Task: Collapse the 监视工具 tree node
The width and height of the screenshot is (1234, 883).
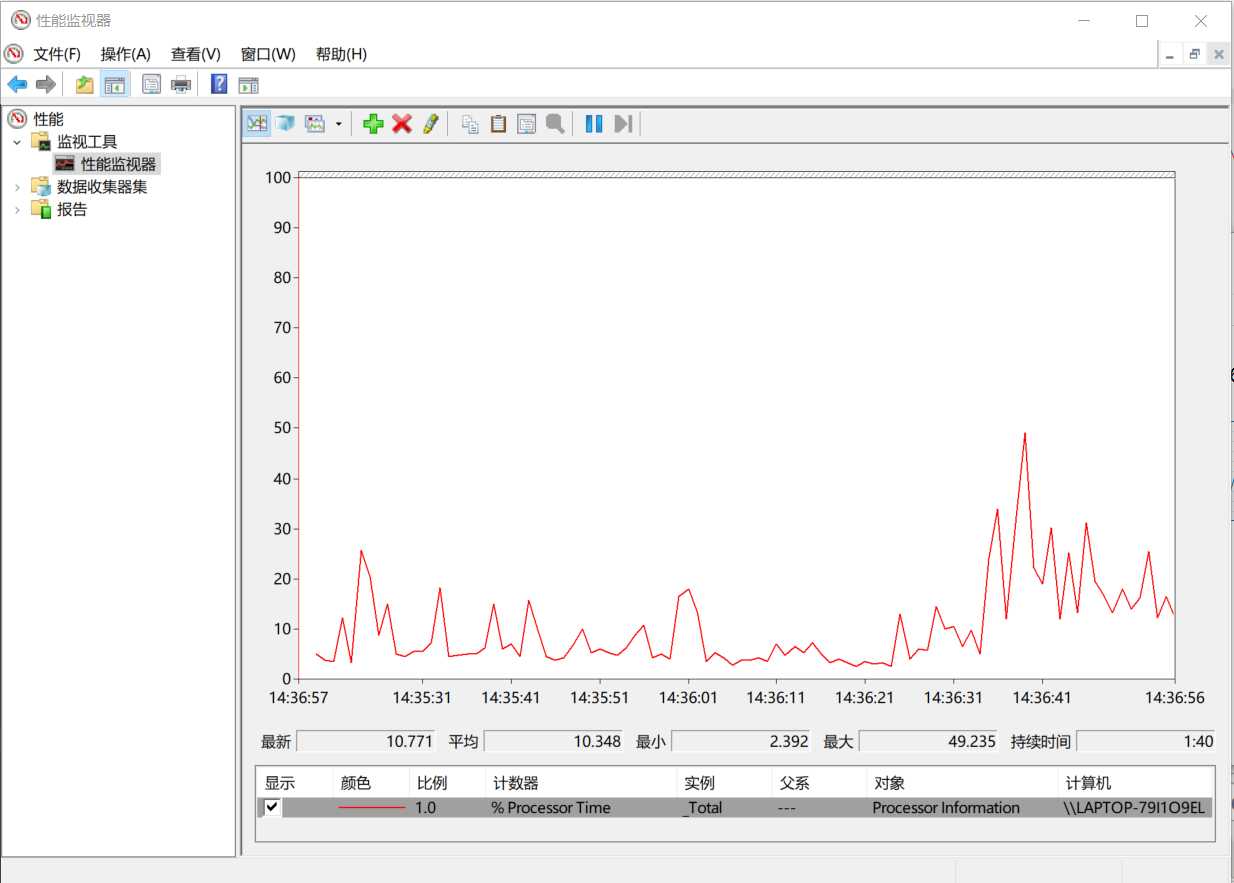Action: click(17, 142)
